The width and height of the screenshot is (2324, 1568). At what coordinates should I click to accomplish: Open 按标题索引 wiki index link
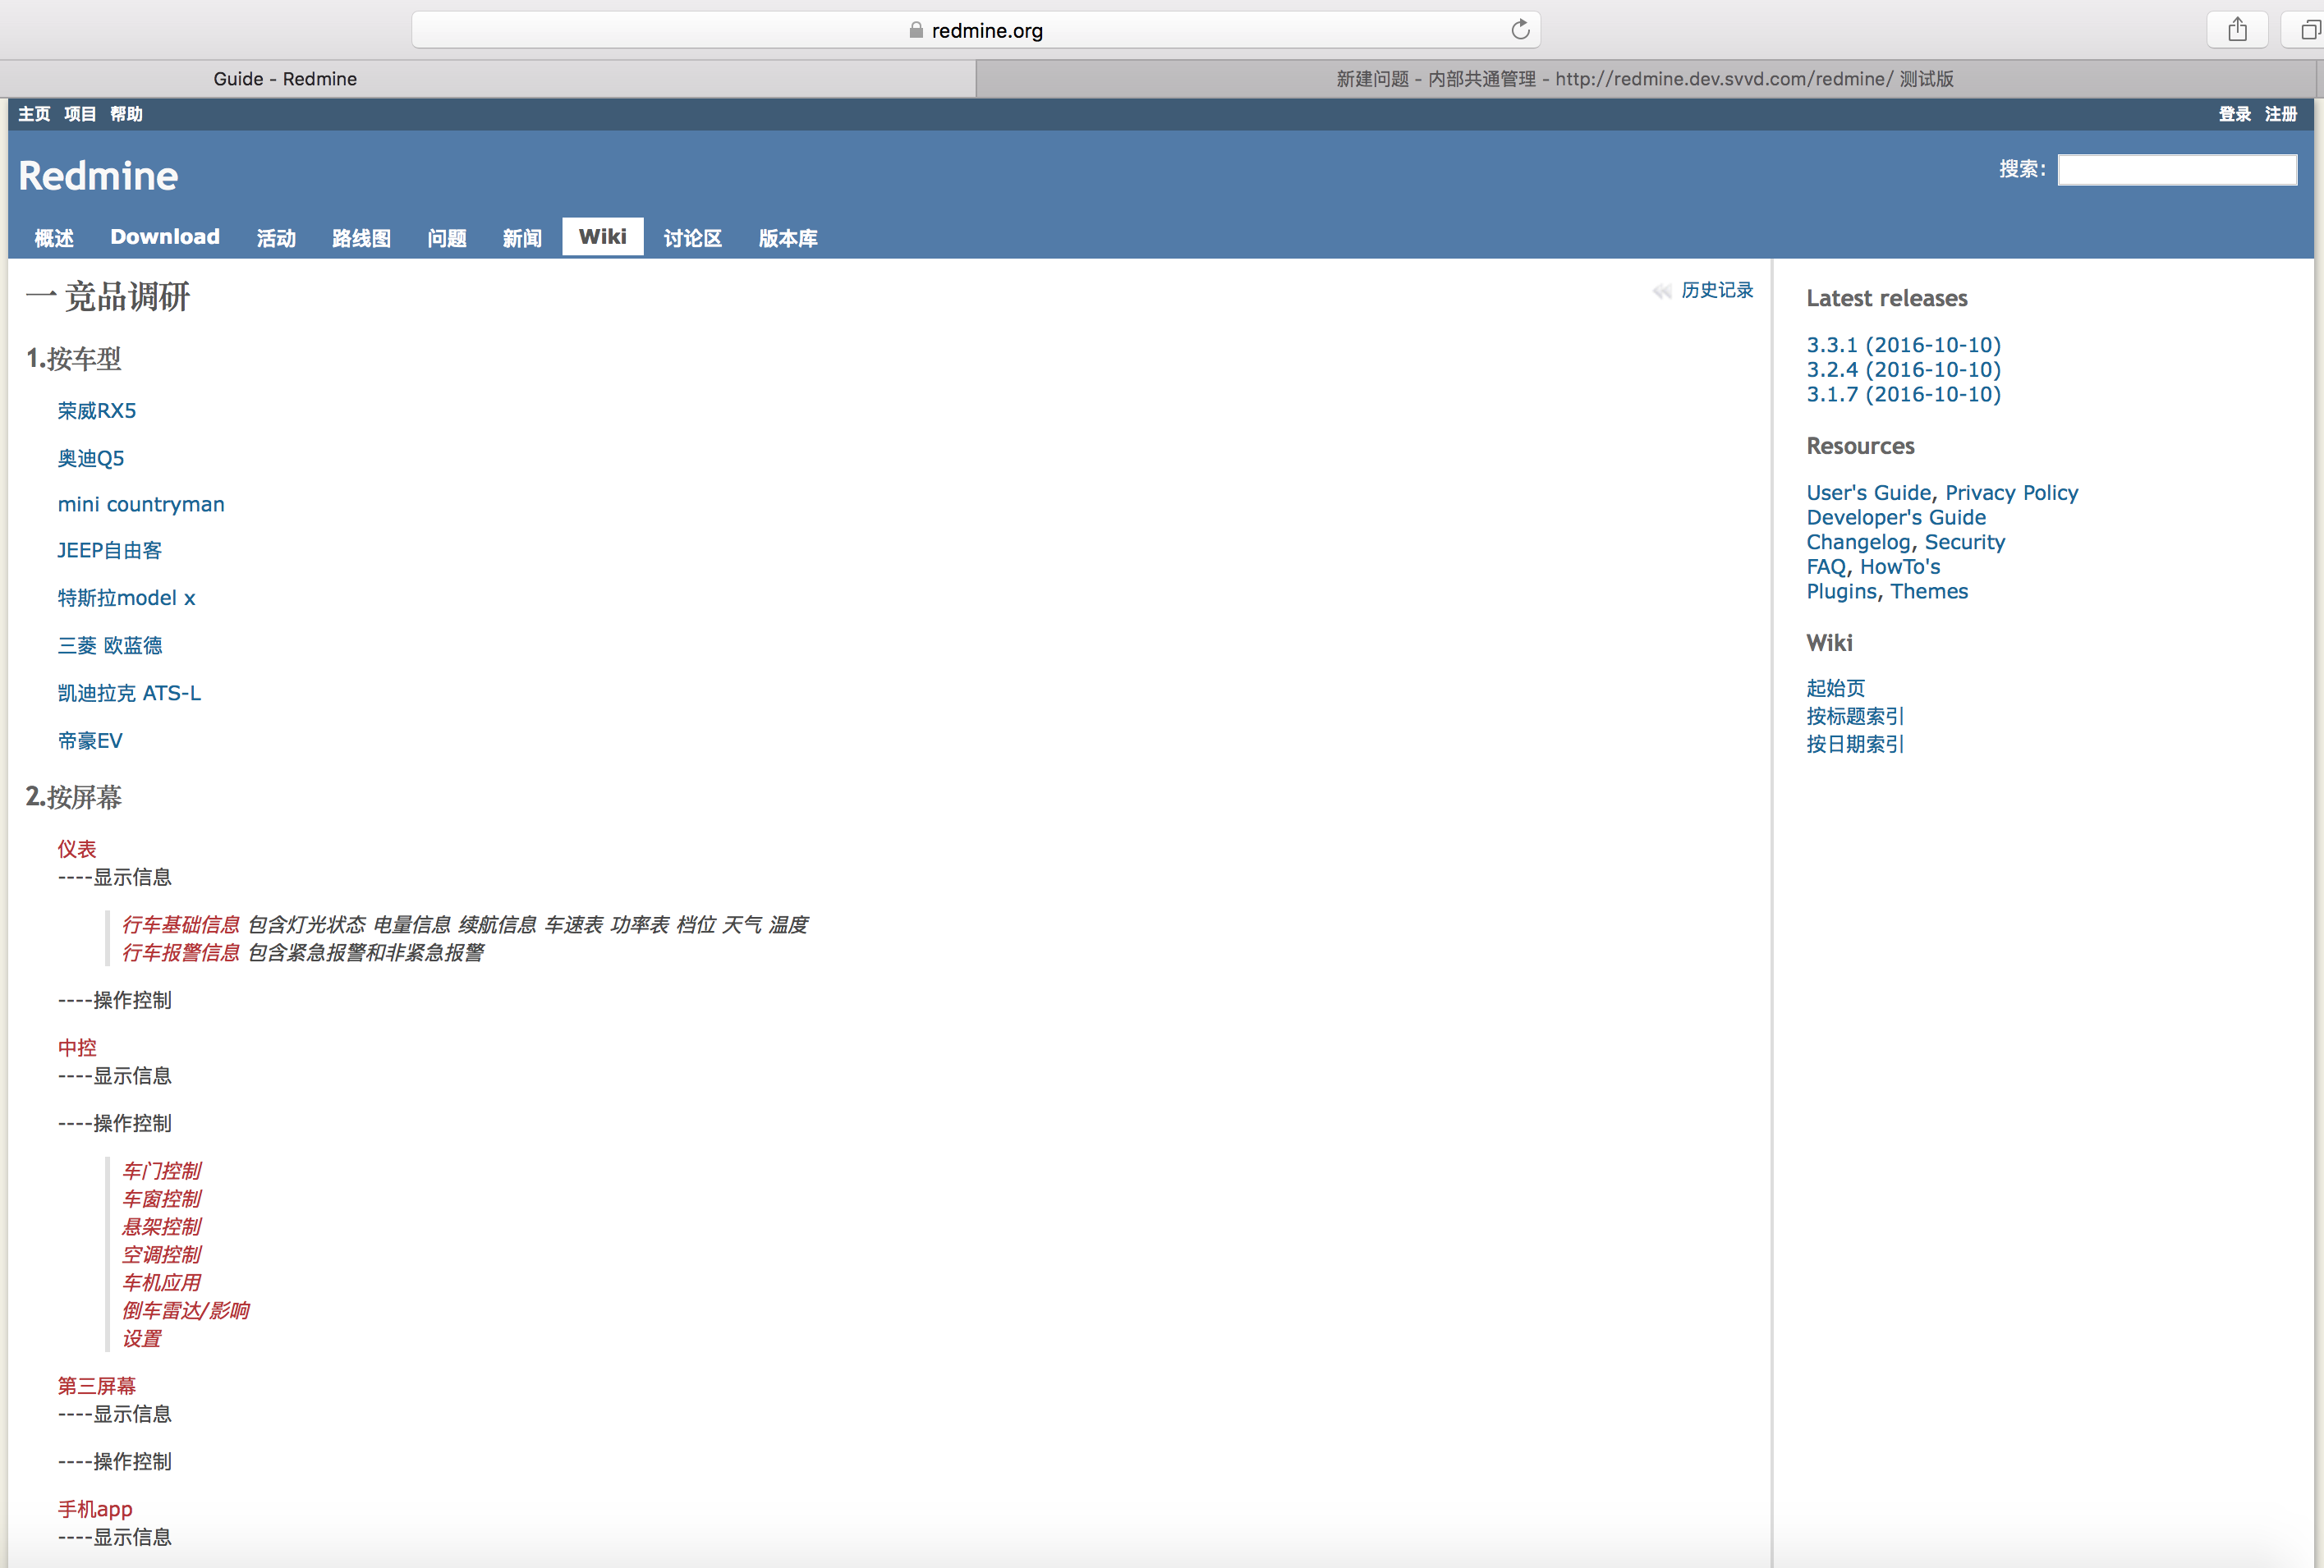click(x=1855, y=716)
